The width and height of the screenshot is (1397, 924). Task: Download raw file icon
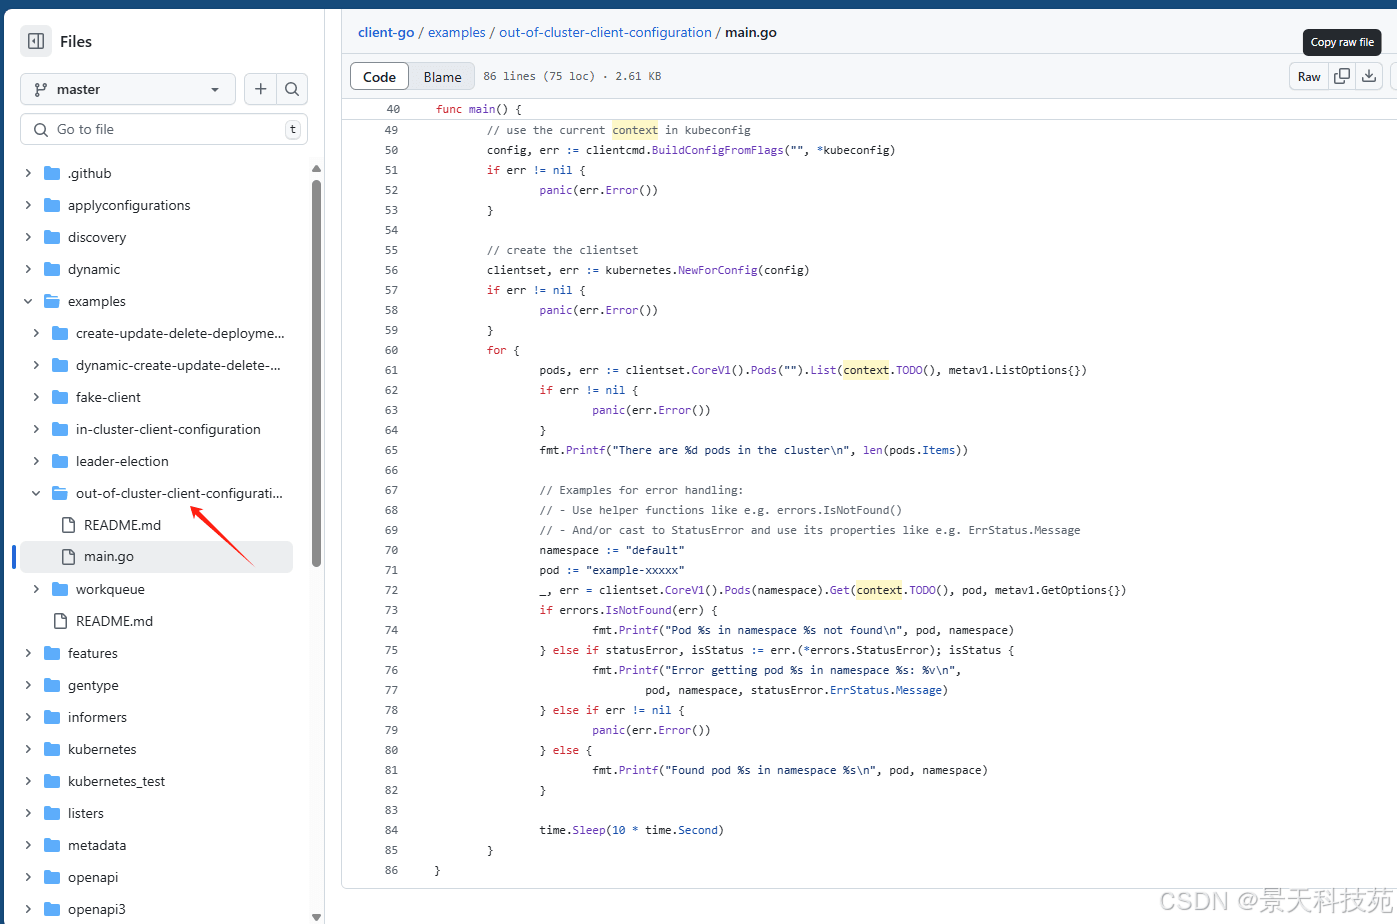pos(1369,76)
